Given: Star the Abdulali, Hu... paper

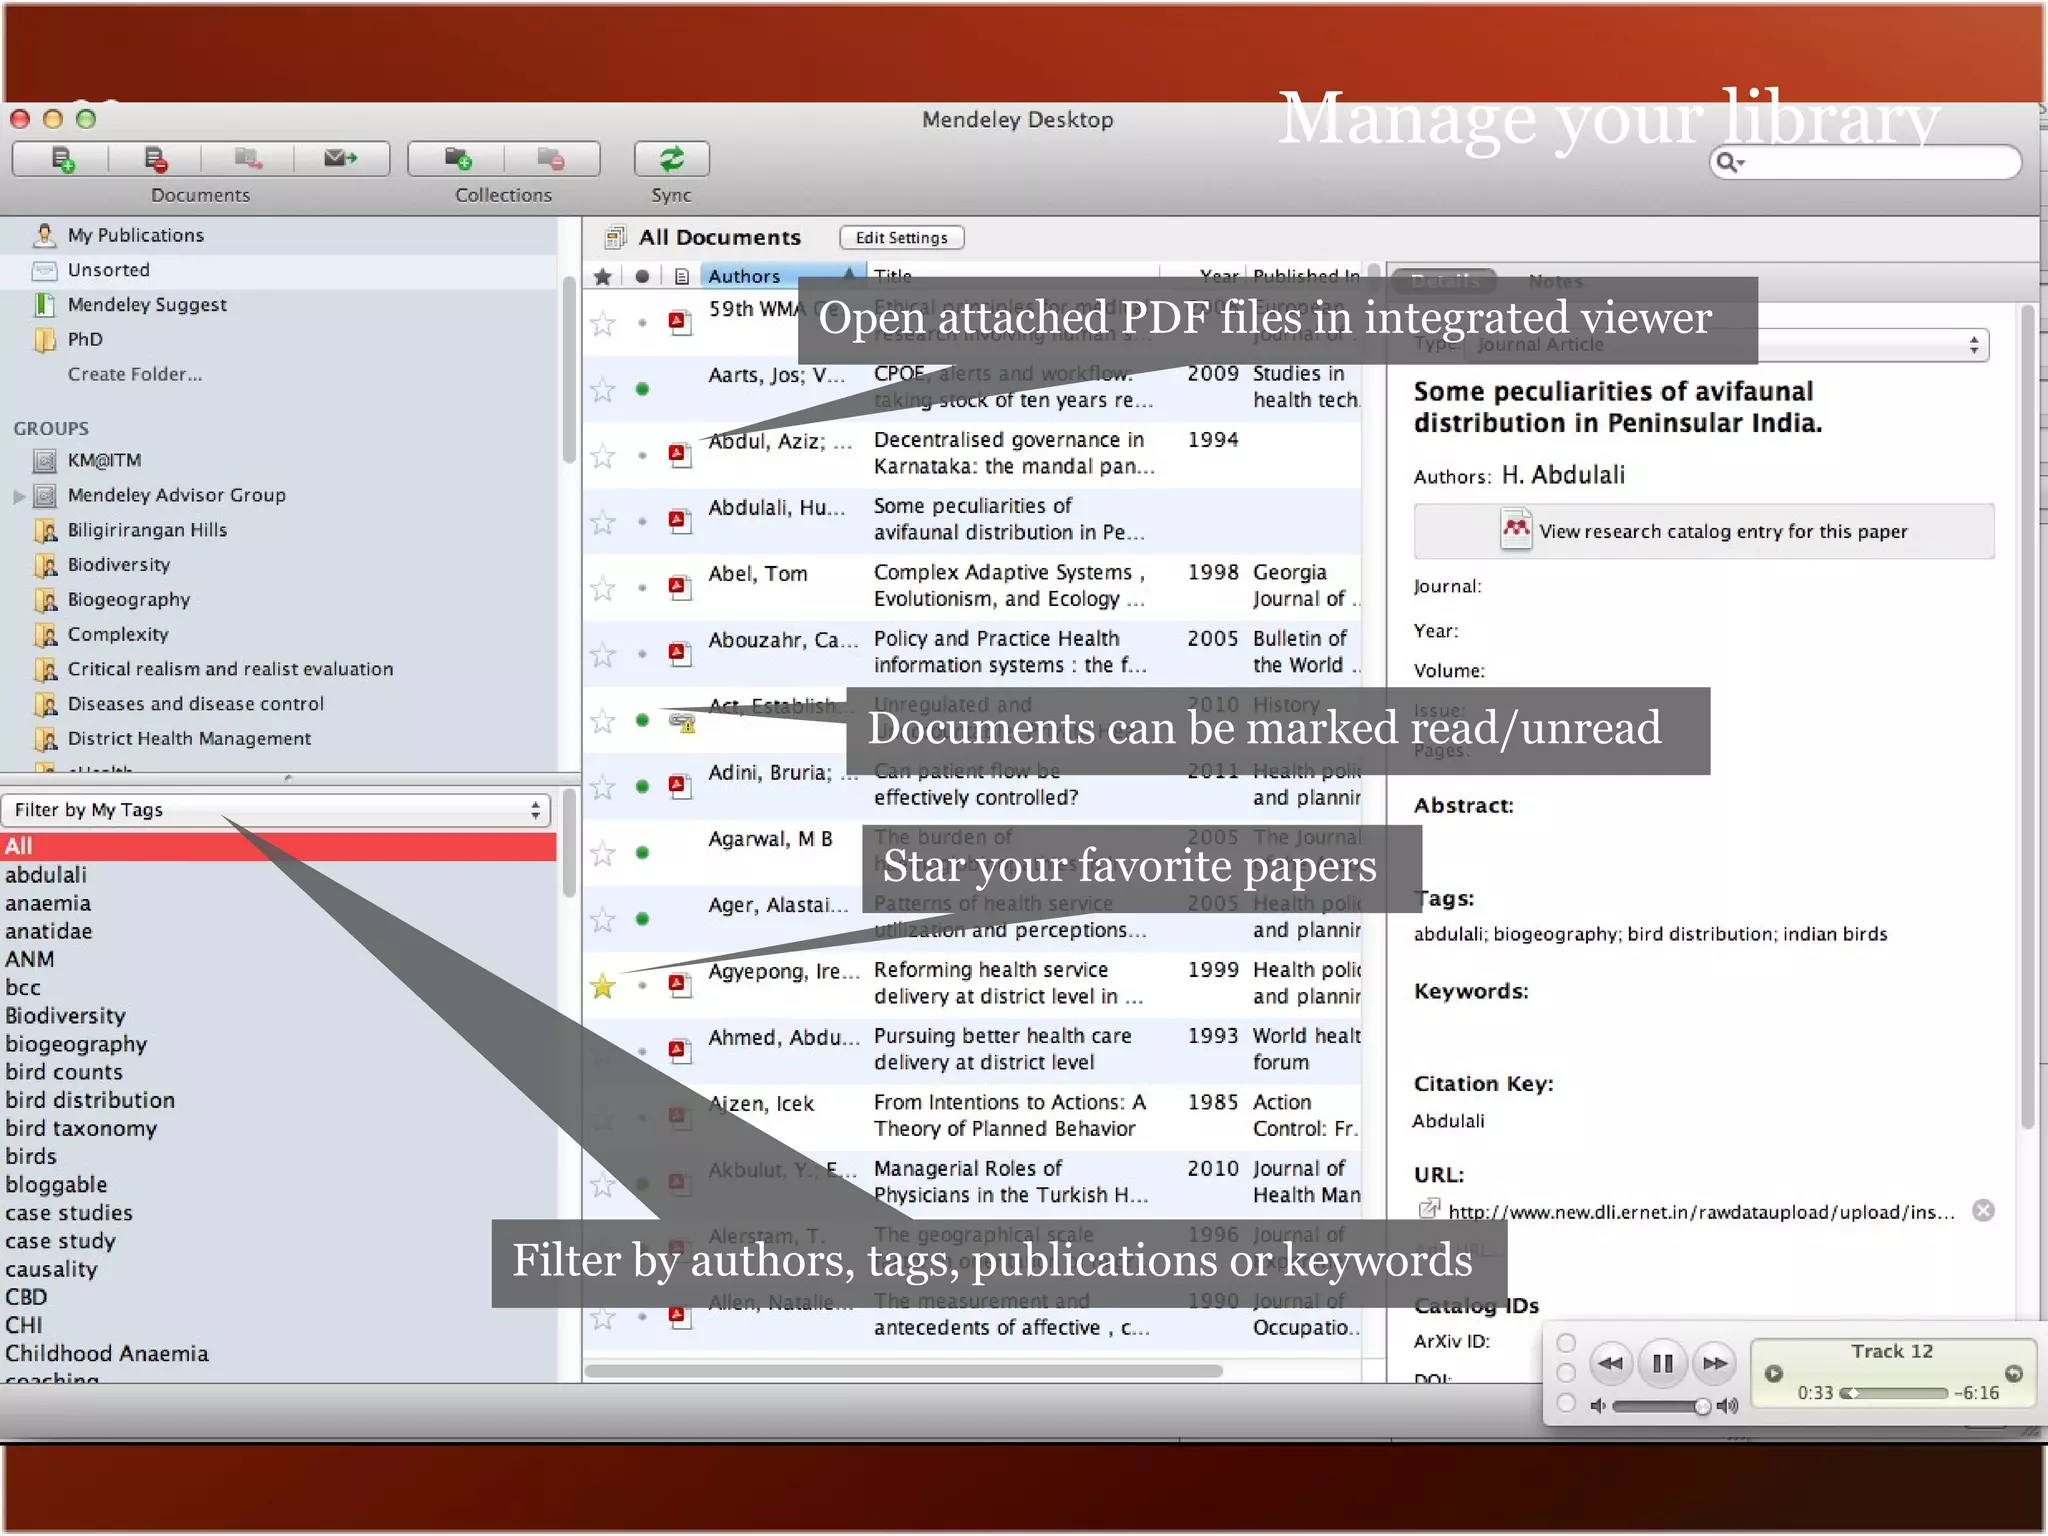Looking at the screenshot, I should click(602, 522).
